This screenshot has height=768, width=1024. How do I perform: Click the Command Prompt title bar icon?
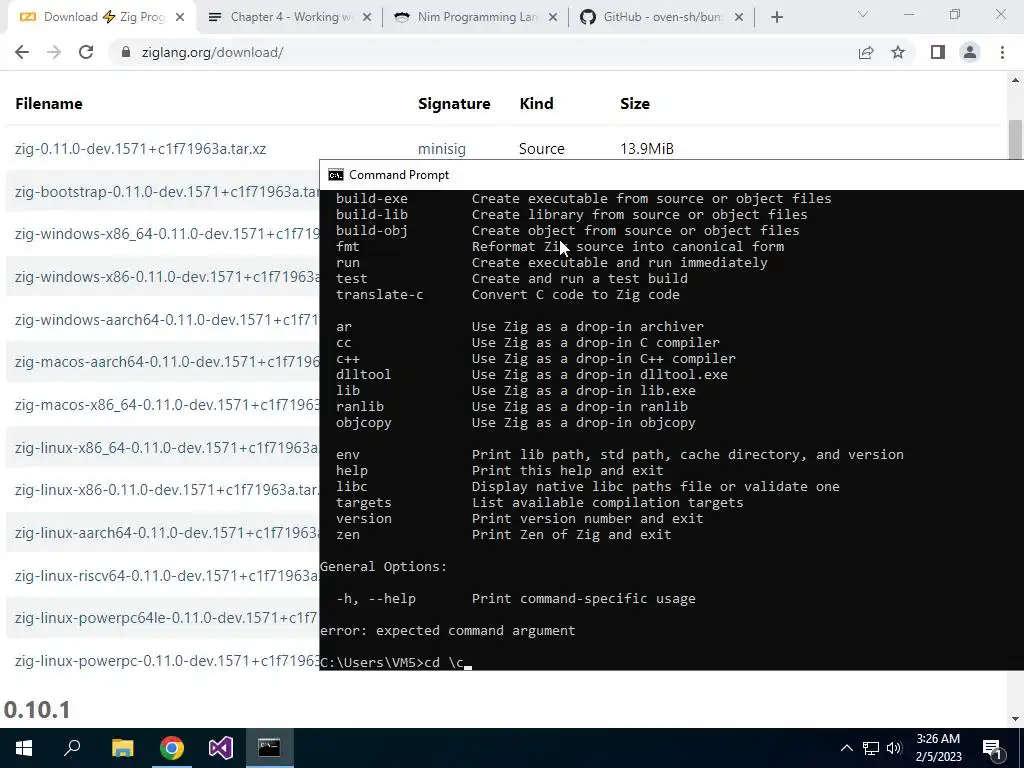[x=336, y=174]
